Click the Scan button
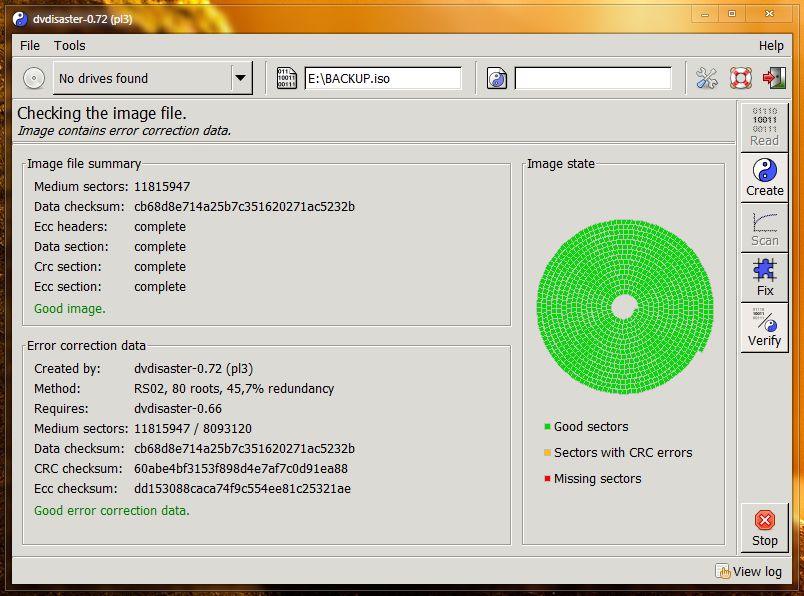The image size is (804, 596). tap(765, 227)
